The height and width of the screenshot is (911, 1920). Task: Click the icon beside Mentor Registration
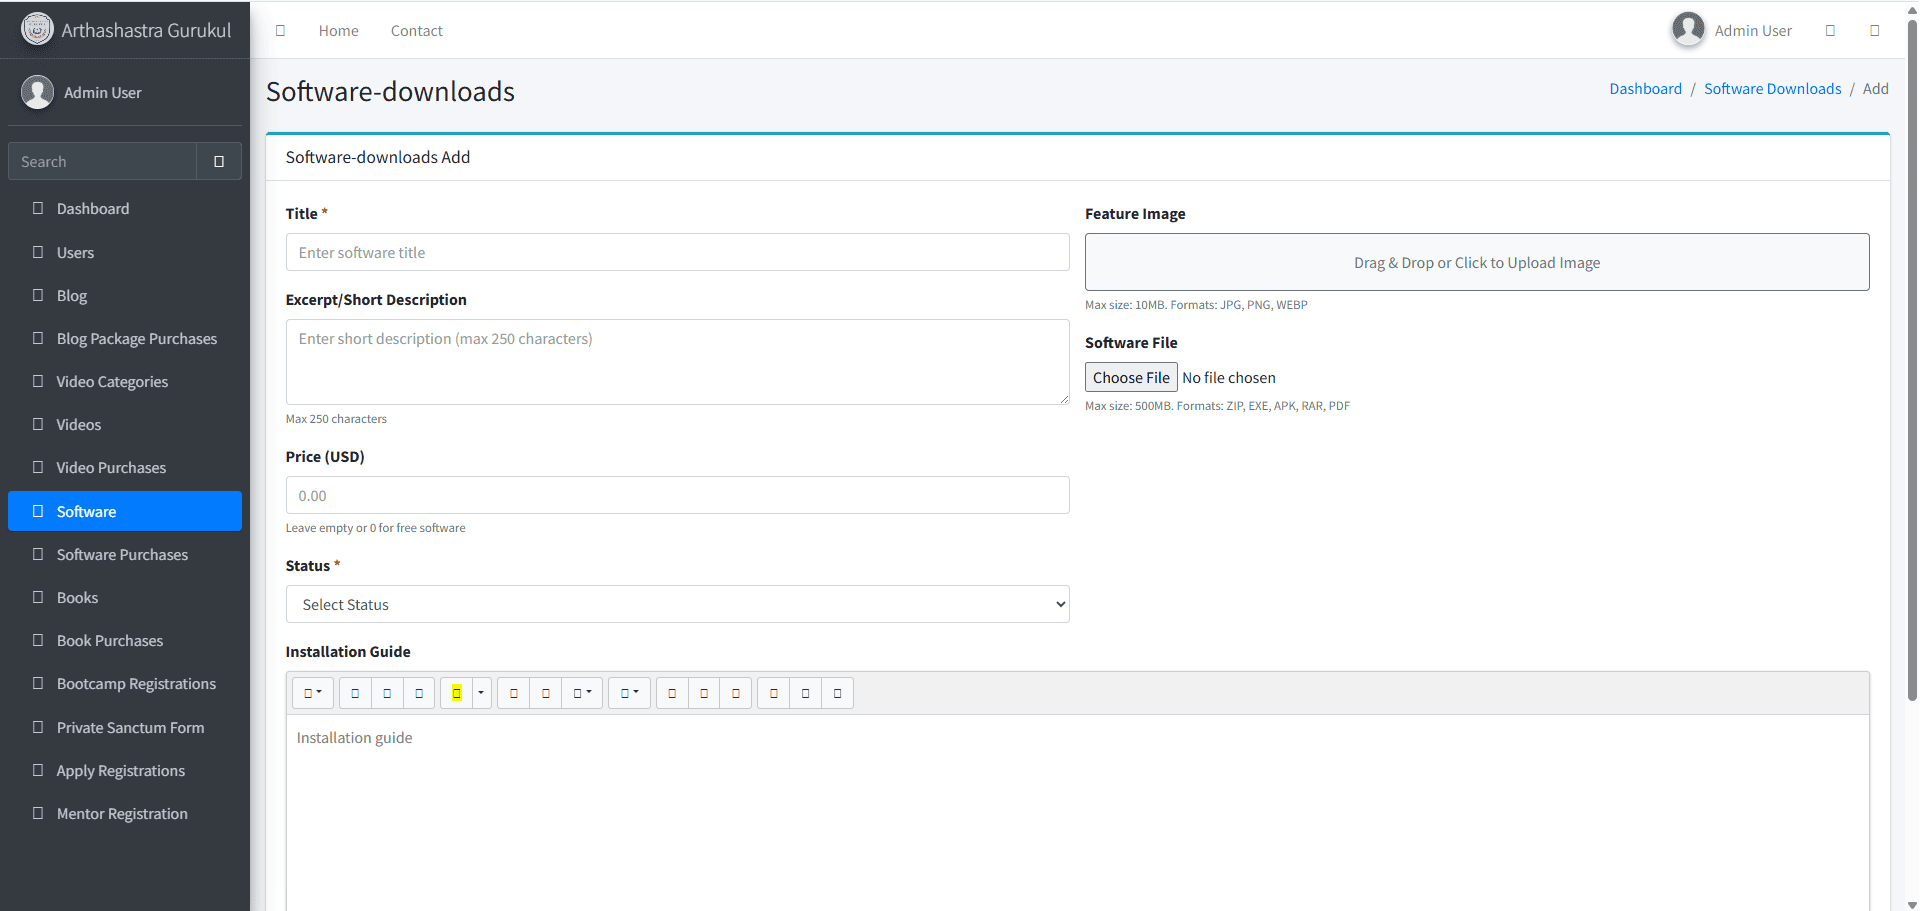point(38,813)
